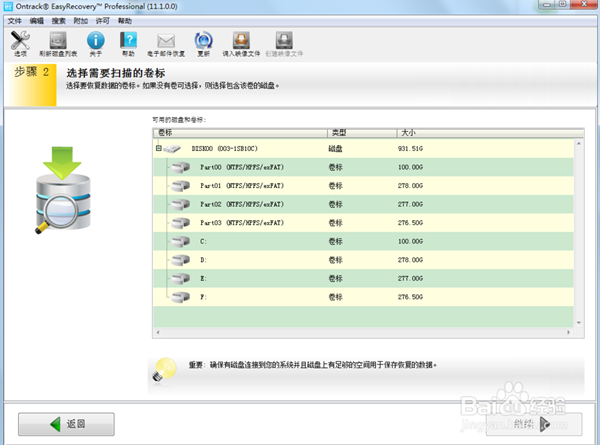600x445 pixels.
Task: Select the Part01 (NTFS/HPFS/exFAT) volume
Action: pyautogui.click(x=363, y=186)
